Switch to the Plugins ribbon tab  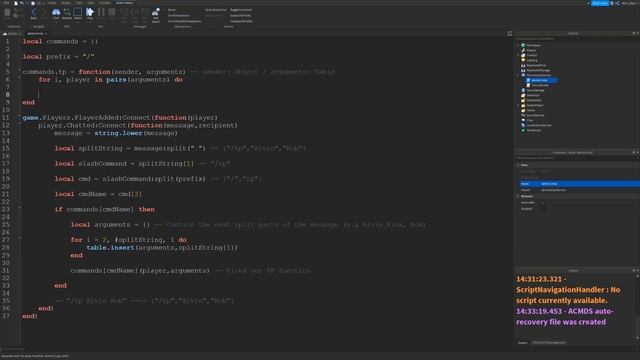click(x=104, y=3)
